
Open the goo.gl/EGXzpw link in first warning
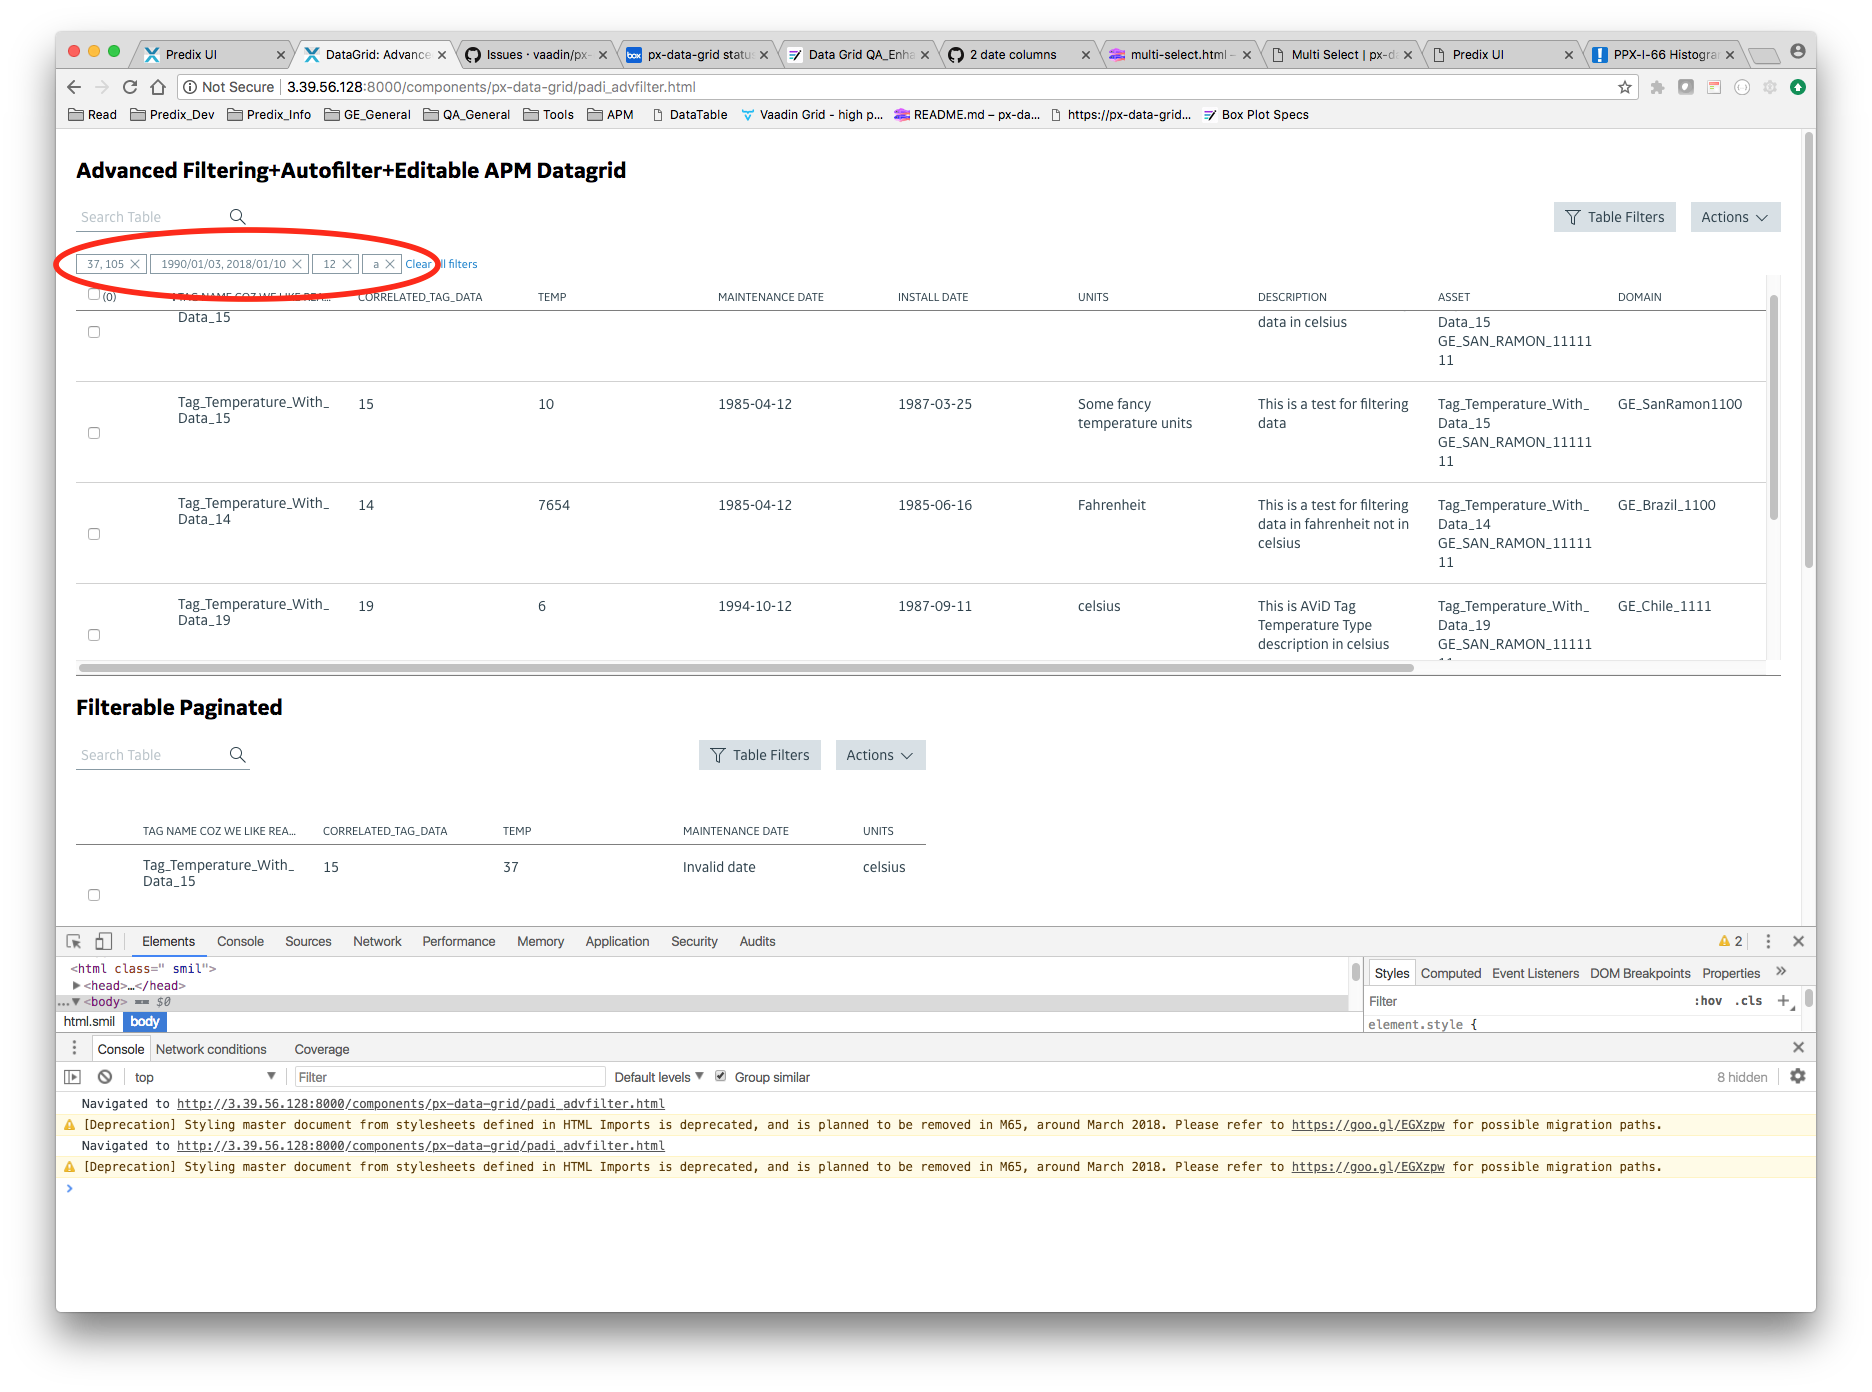click(x=1368, y=1125)
